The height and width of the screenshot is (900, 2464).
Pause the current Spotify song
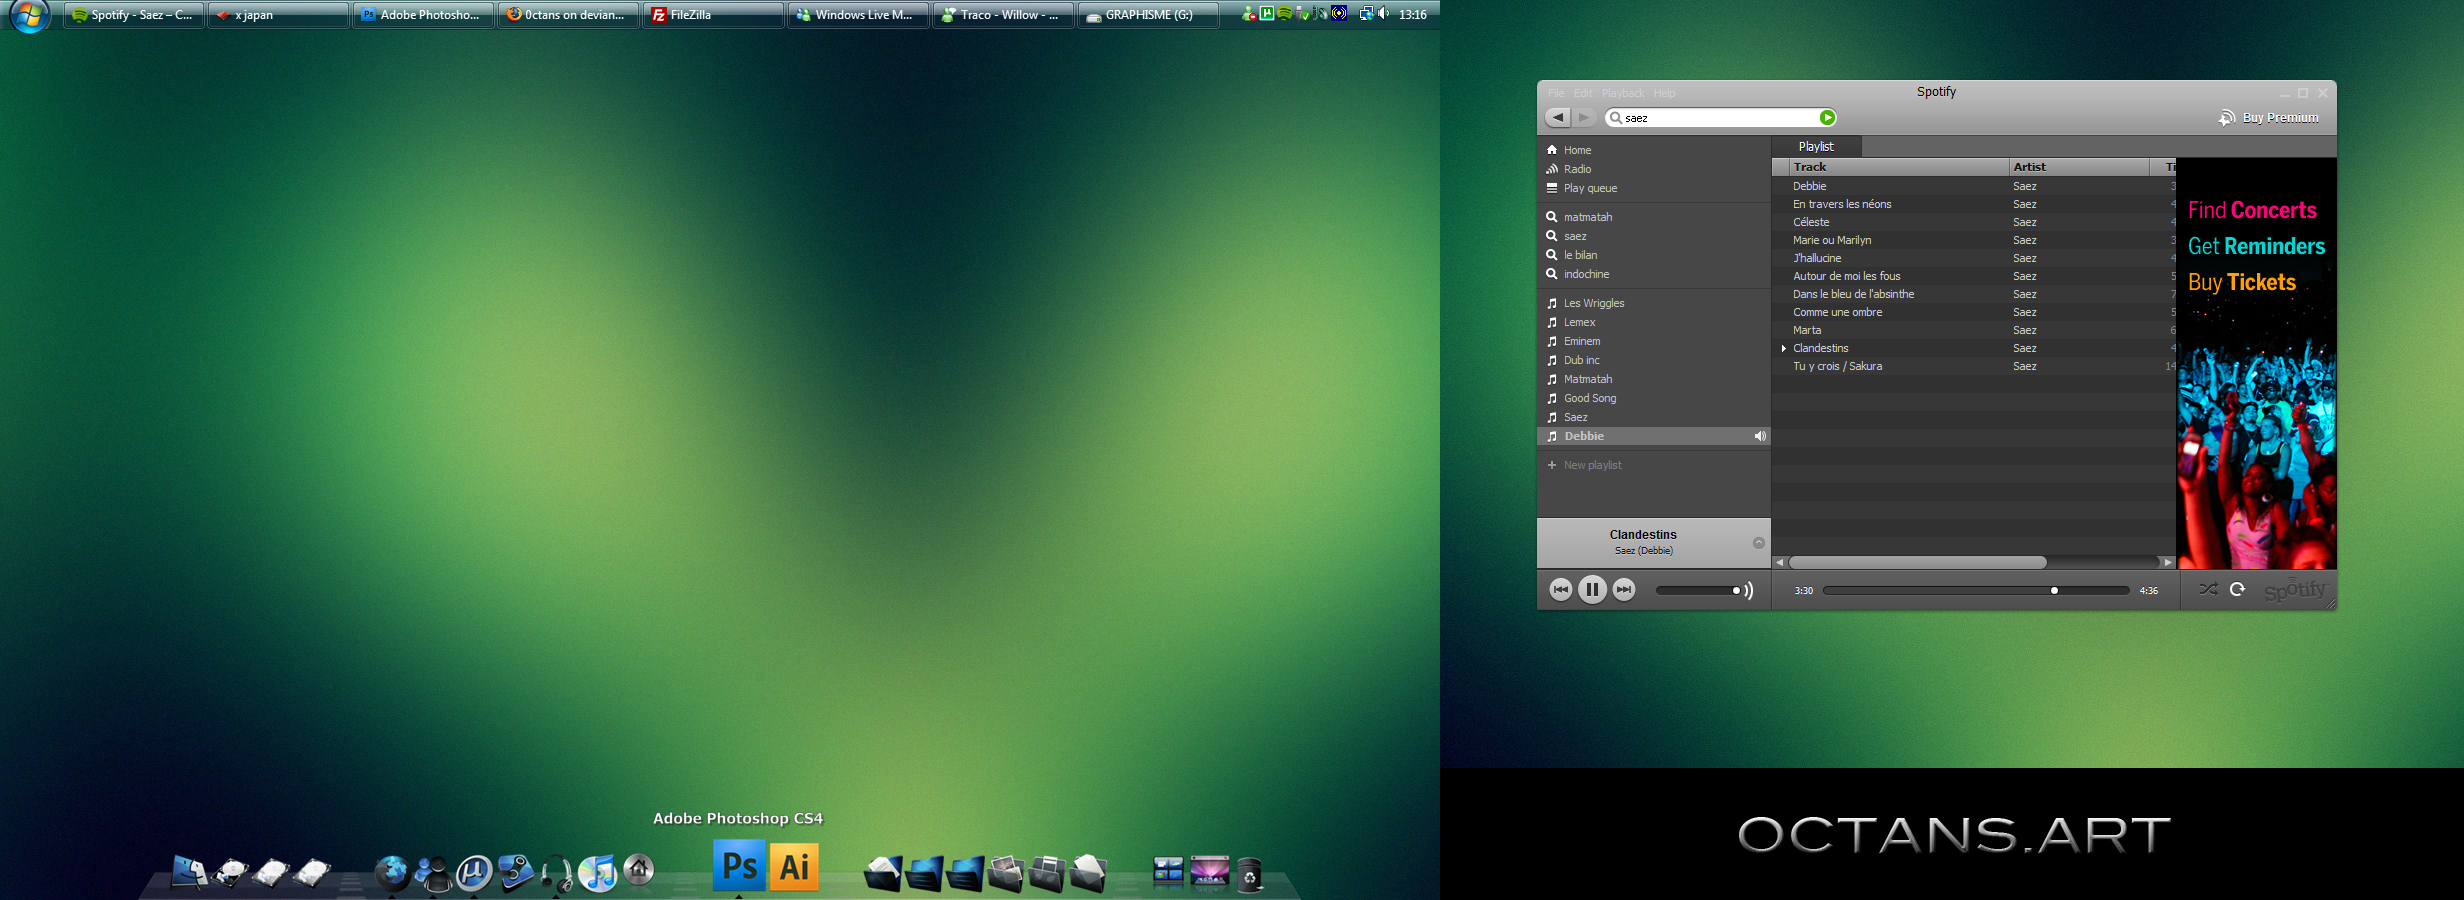point(1592,590)
